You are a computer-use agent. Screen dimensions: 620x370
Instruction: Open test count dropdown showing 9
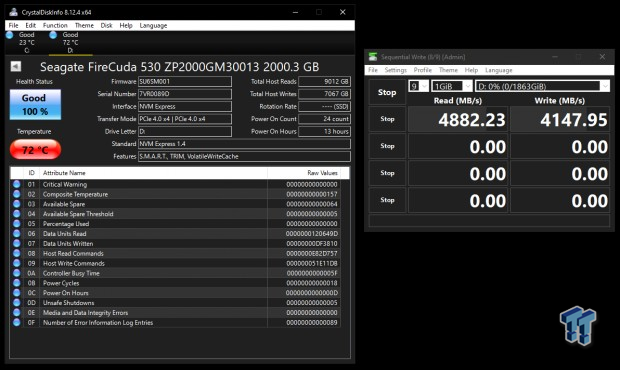418,86
